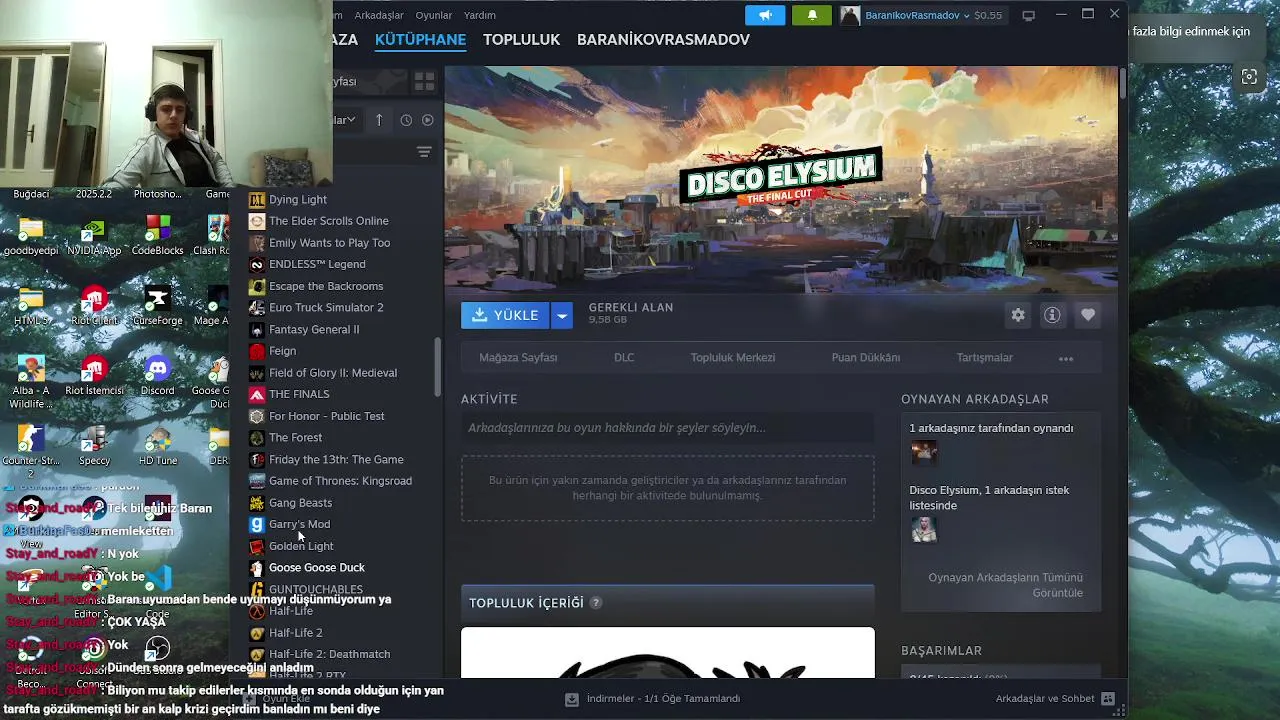This screenshot has height=720, width=1280.
Task: Open the Oyunlar menu
Action: [x=434, y=15]
